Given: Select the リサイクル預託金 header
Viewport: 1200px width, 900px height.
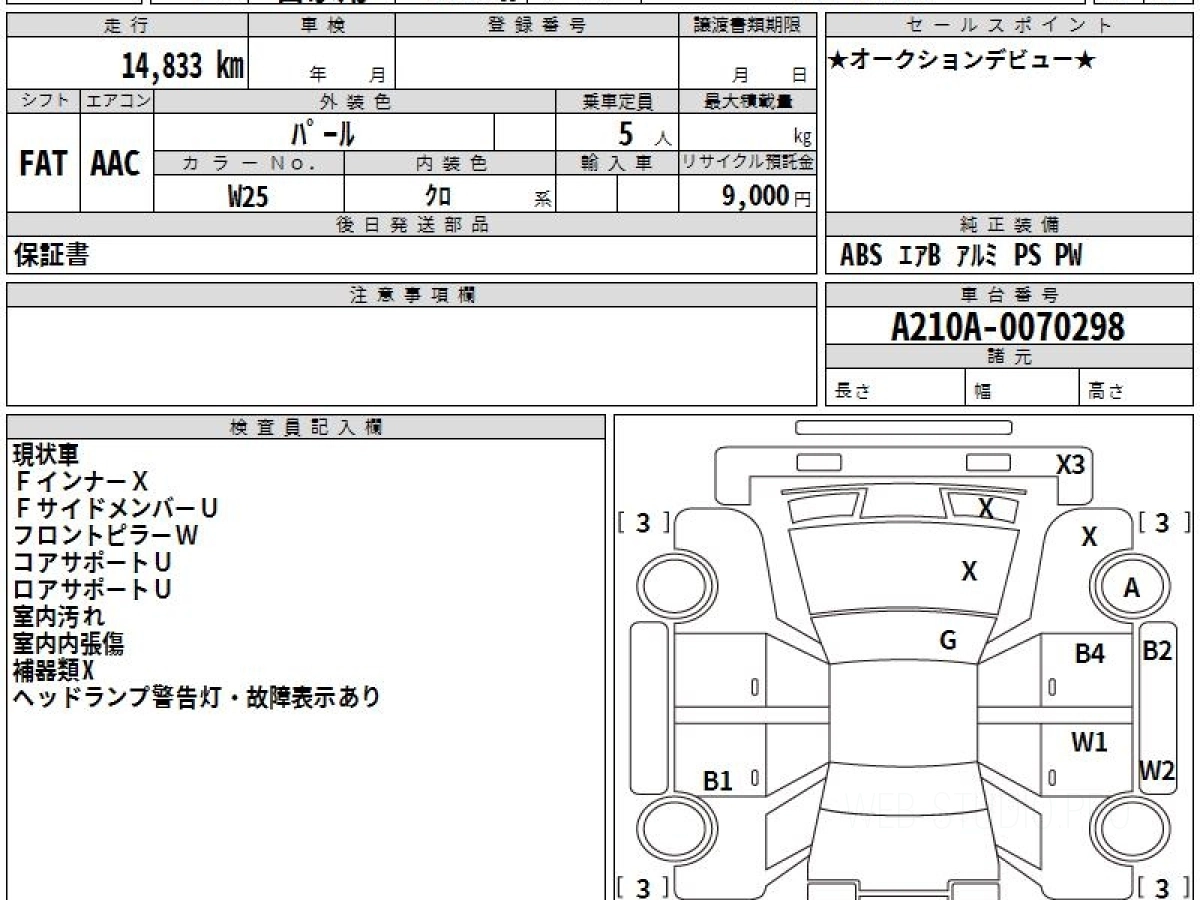Looking at the screenshot, I should pyautogui.click(x=748, y=163).
